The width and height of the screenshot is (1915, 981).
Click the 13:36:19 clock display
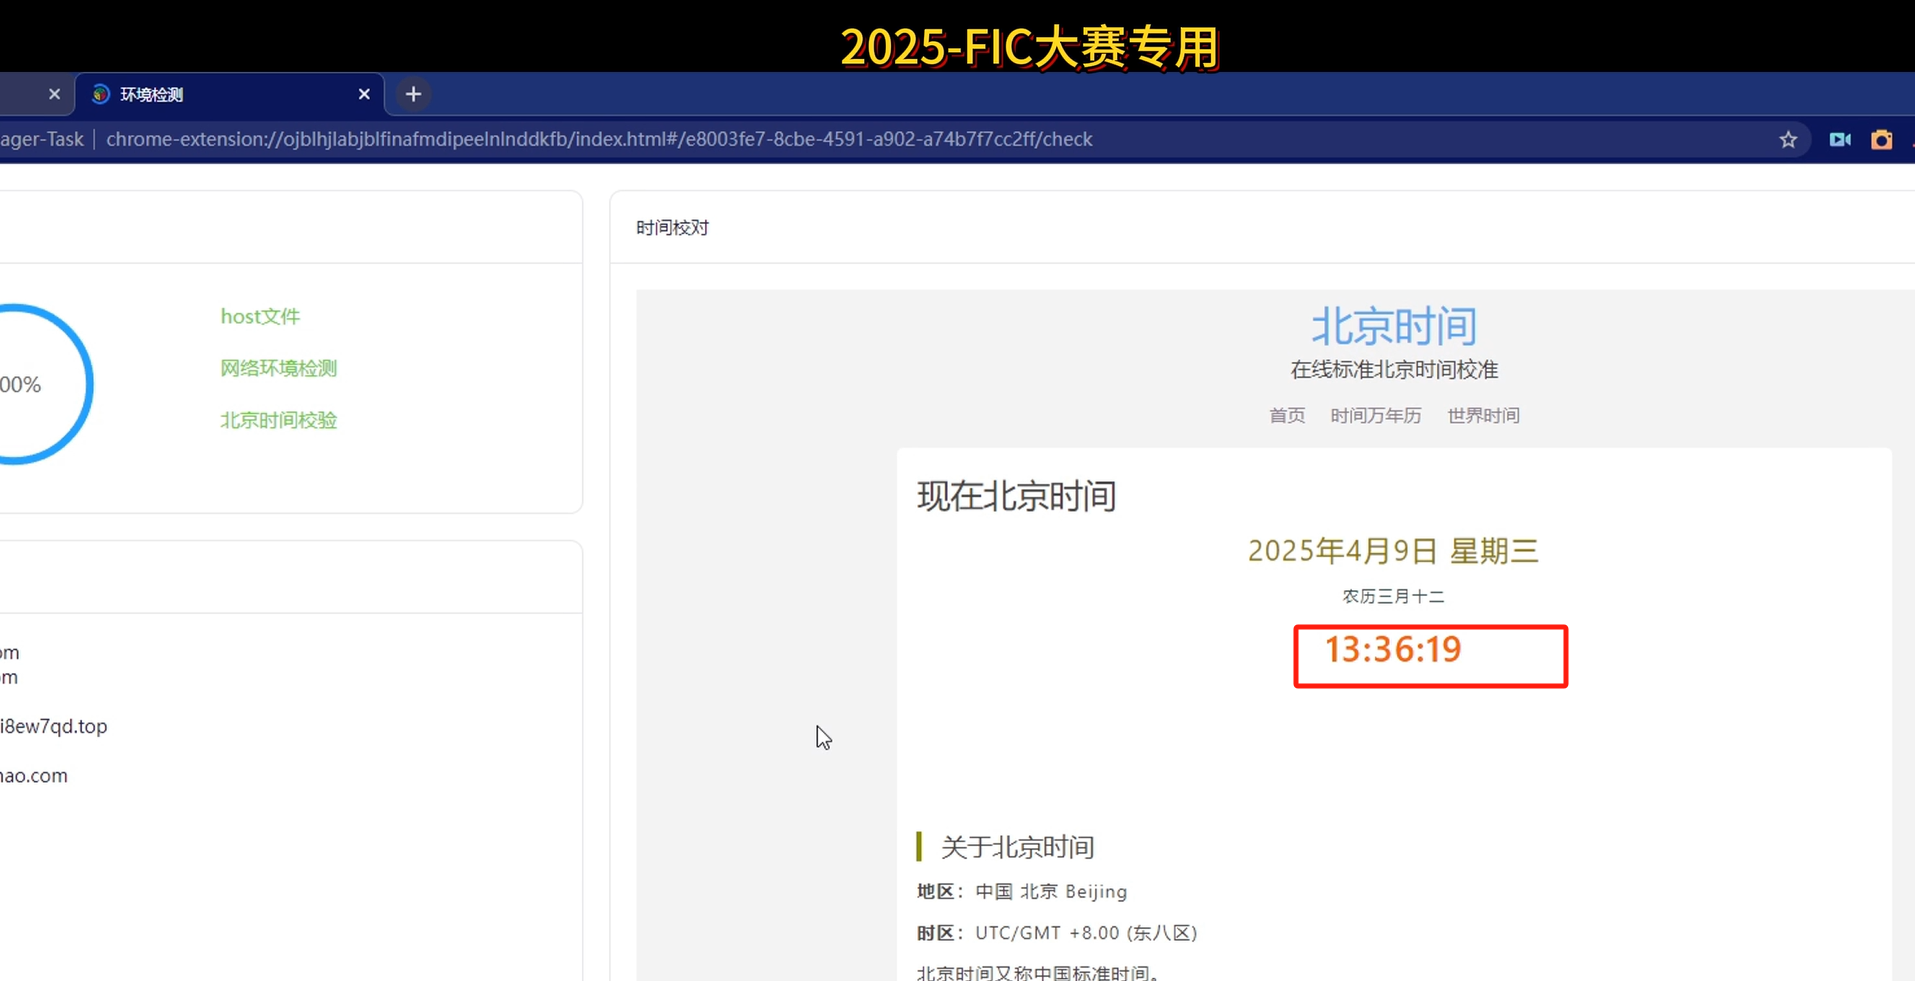(x=1393, y=651)
